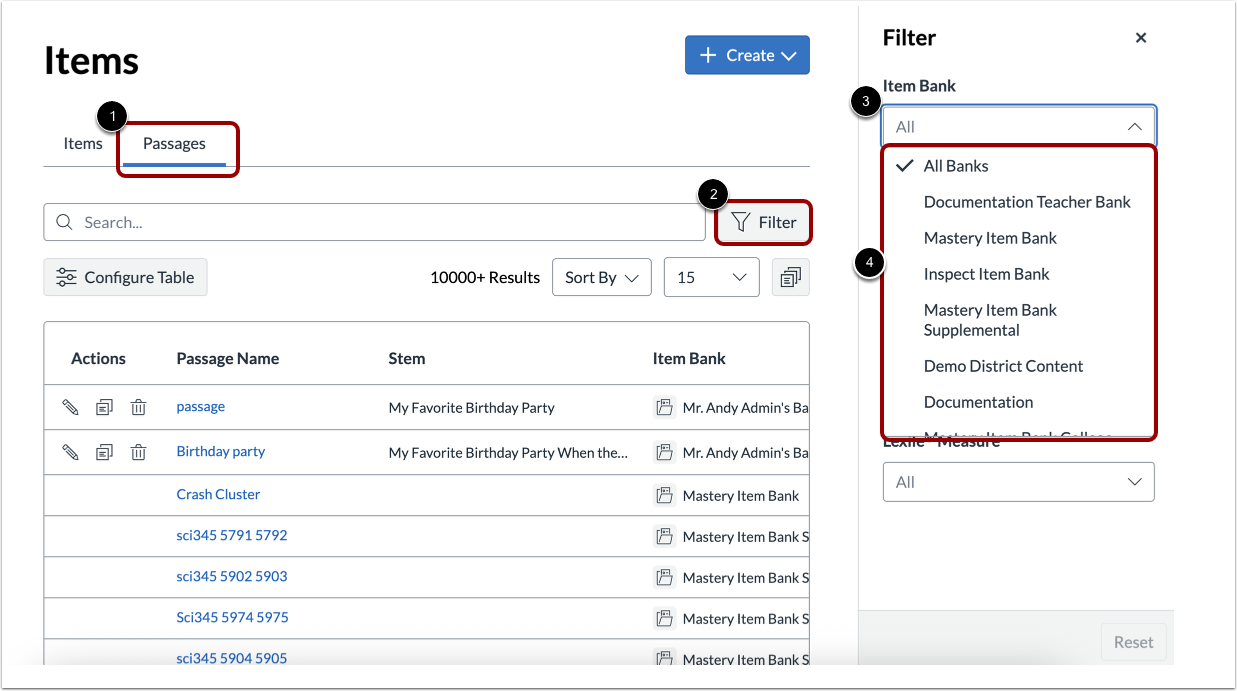Click the 'Item Bank' column header
This screenshot has height=691, width=1237.
(689, 358)
